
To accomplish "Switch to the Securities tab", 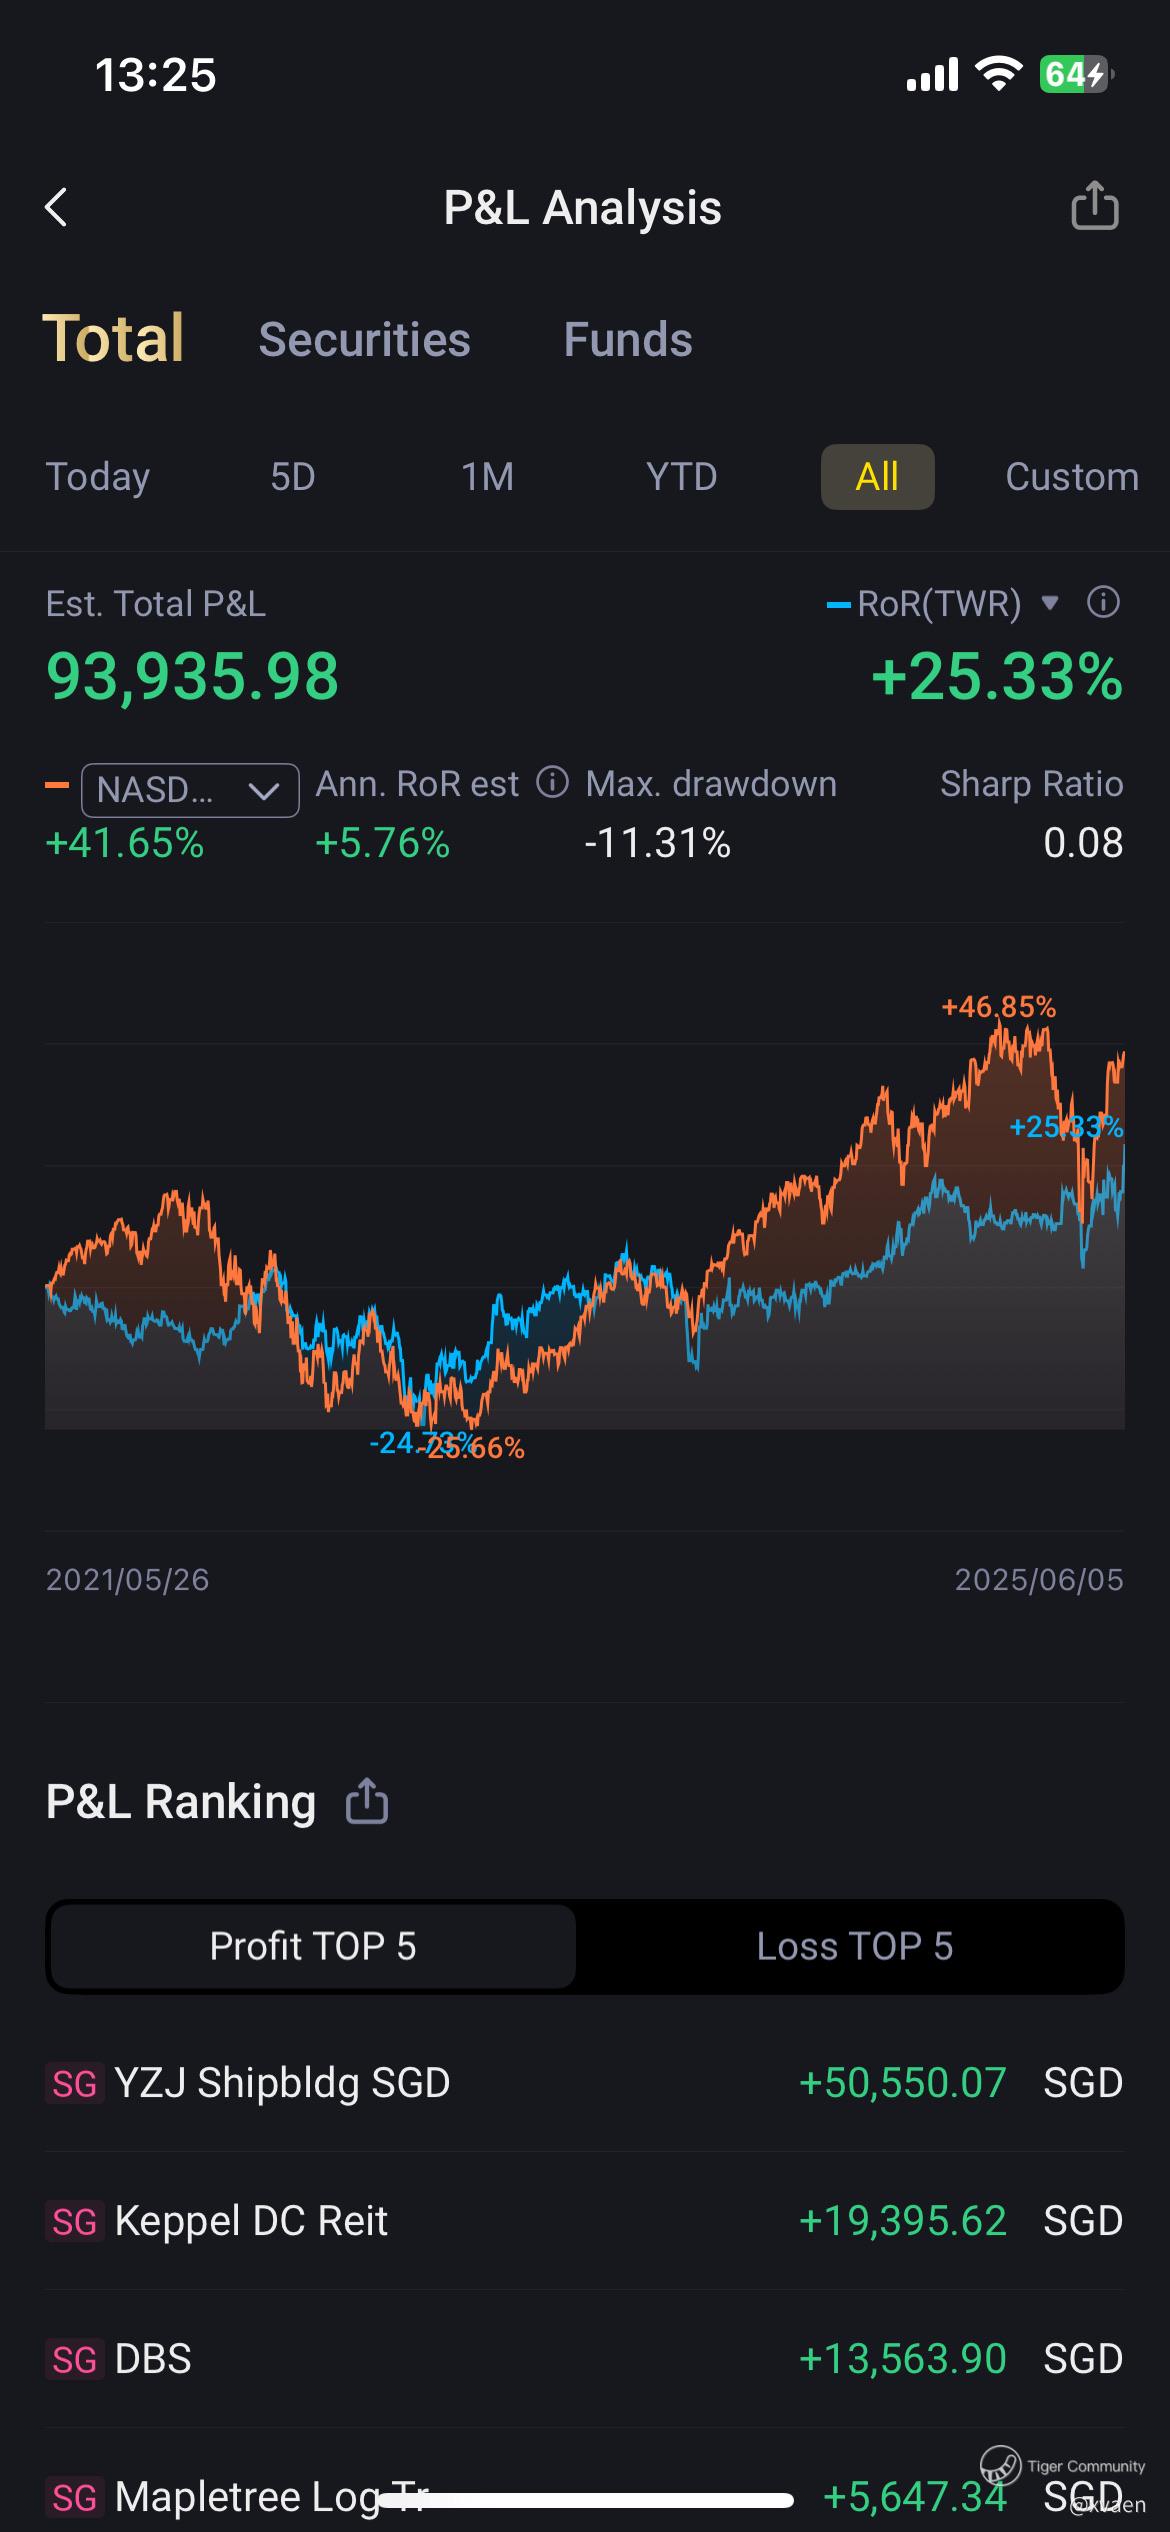I will (364, 340).
